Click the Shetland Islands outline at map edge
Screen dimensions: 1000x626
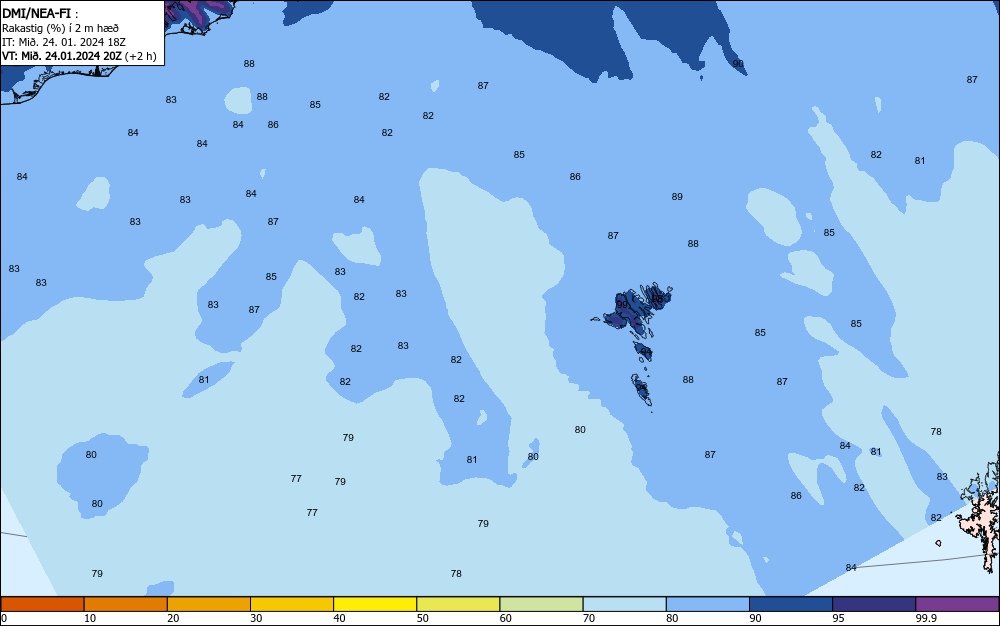tap(980, 513)
